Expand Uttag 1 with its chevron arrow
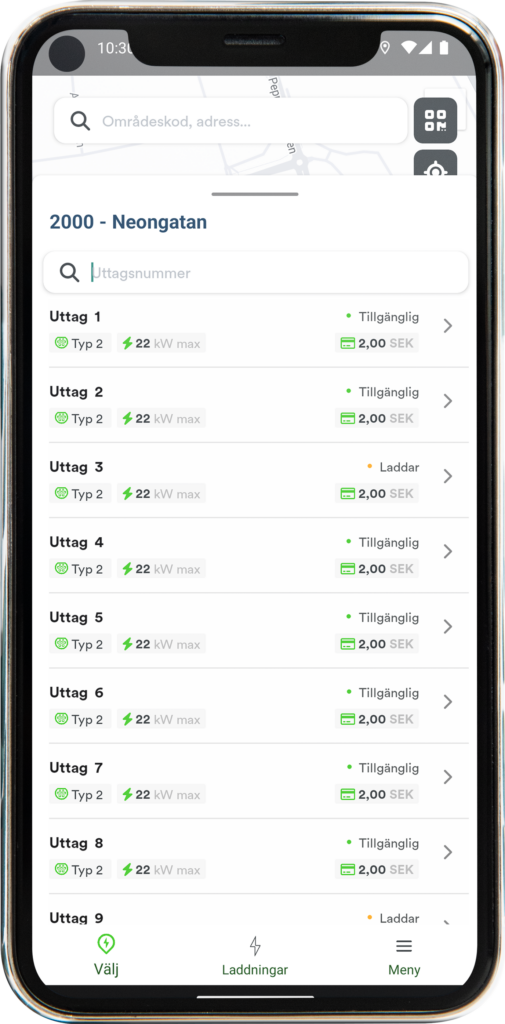 pos(448,326)
